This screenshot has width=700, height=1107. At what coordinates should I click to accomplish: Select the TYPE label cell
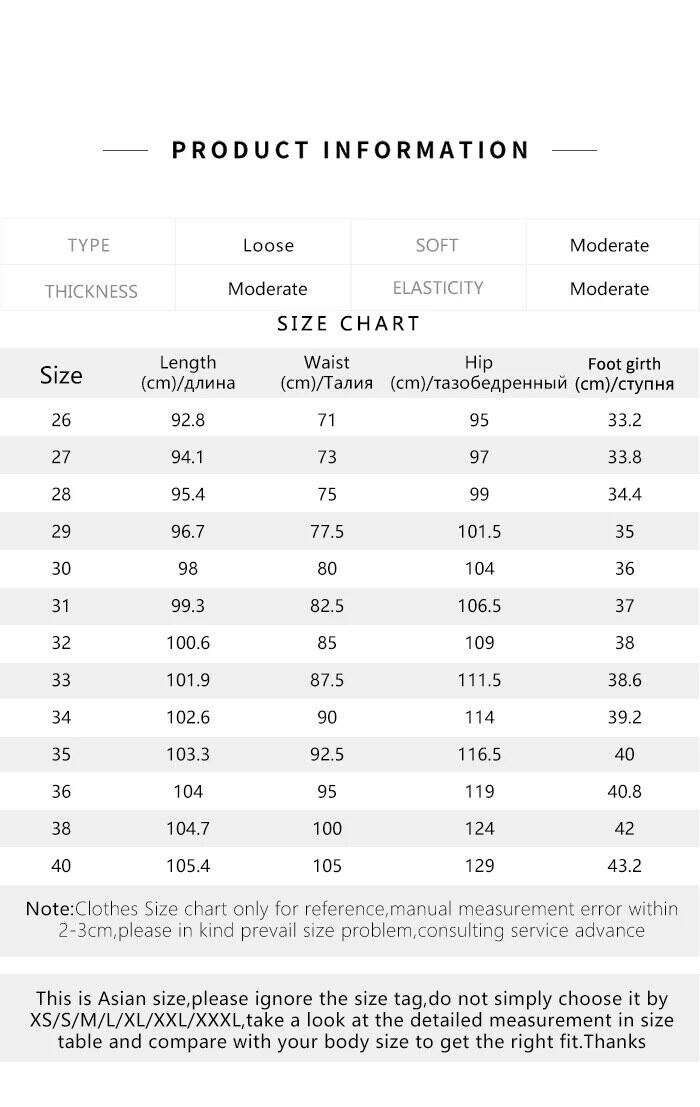click(88, 245)
